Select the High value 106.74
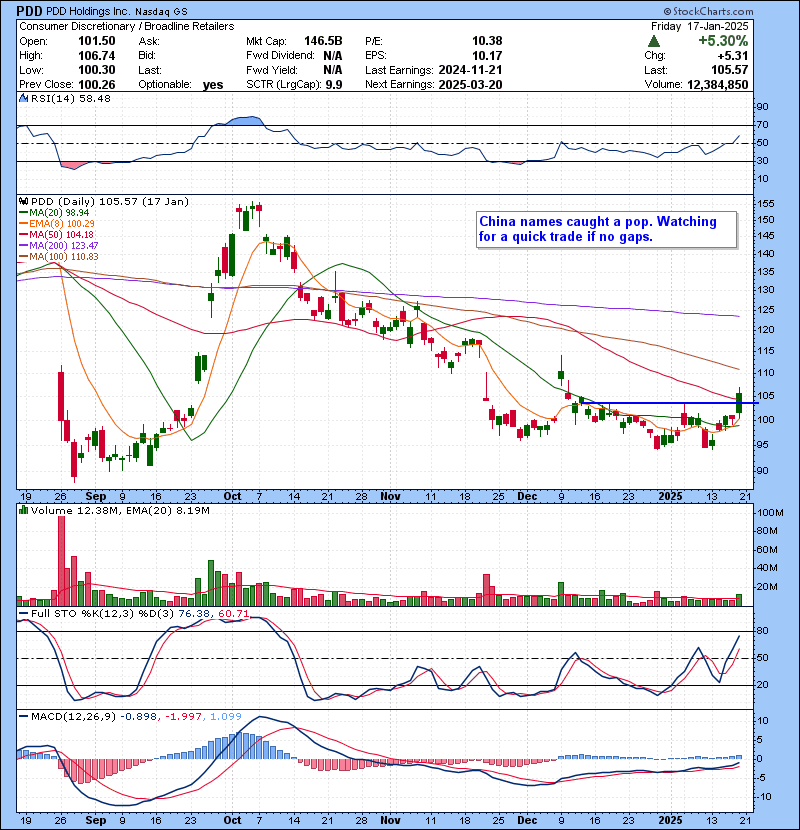Image resolution: width=800 pixels, height=830 pixels. coord(96,56)
